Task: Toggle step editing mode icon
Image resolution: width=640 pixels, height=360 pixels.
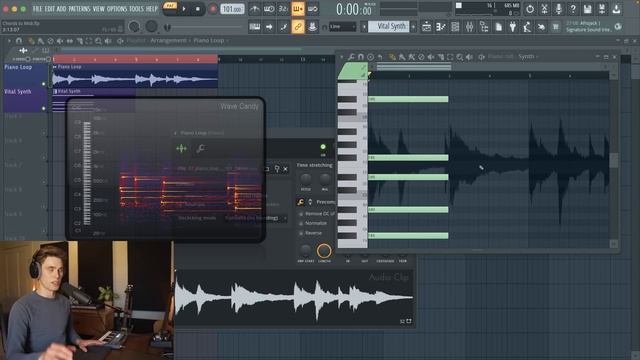Action: [x=283, y=27]
